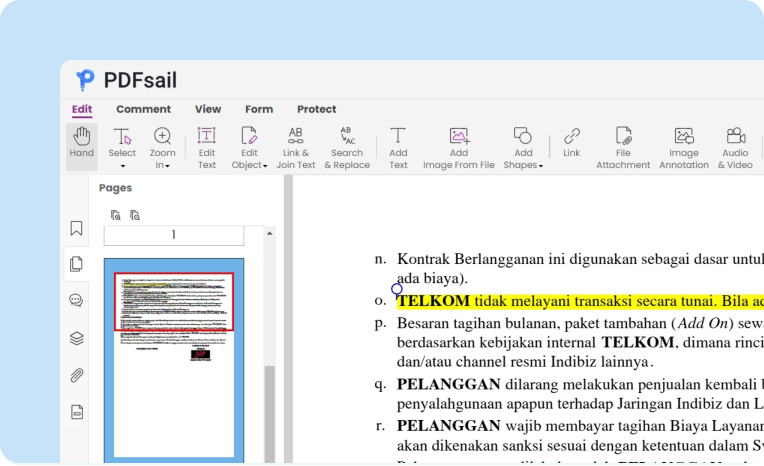Choose the Add Shapes tool
The height and width of the screenshot is (466, 764).
click(x=522, y=148)
